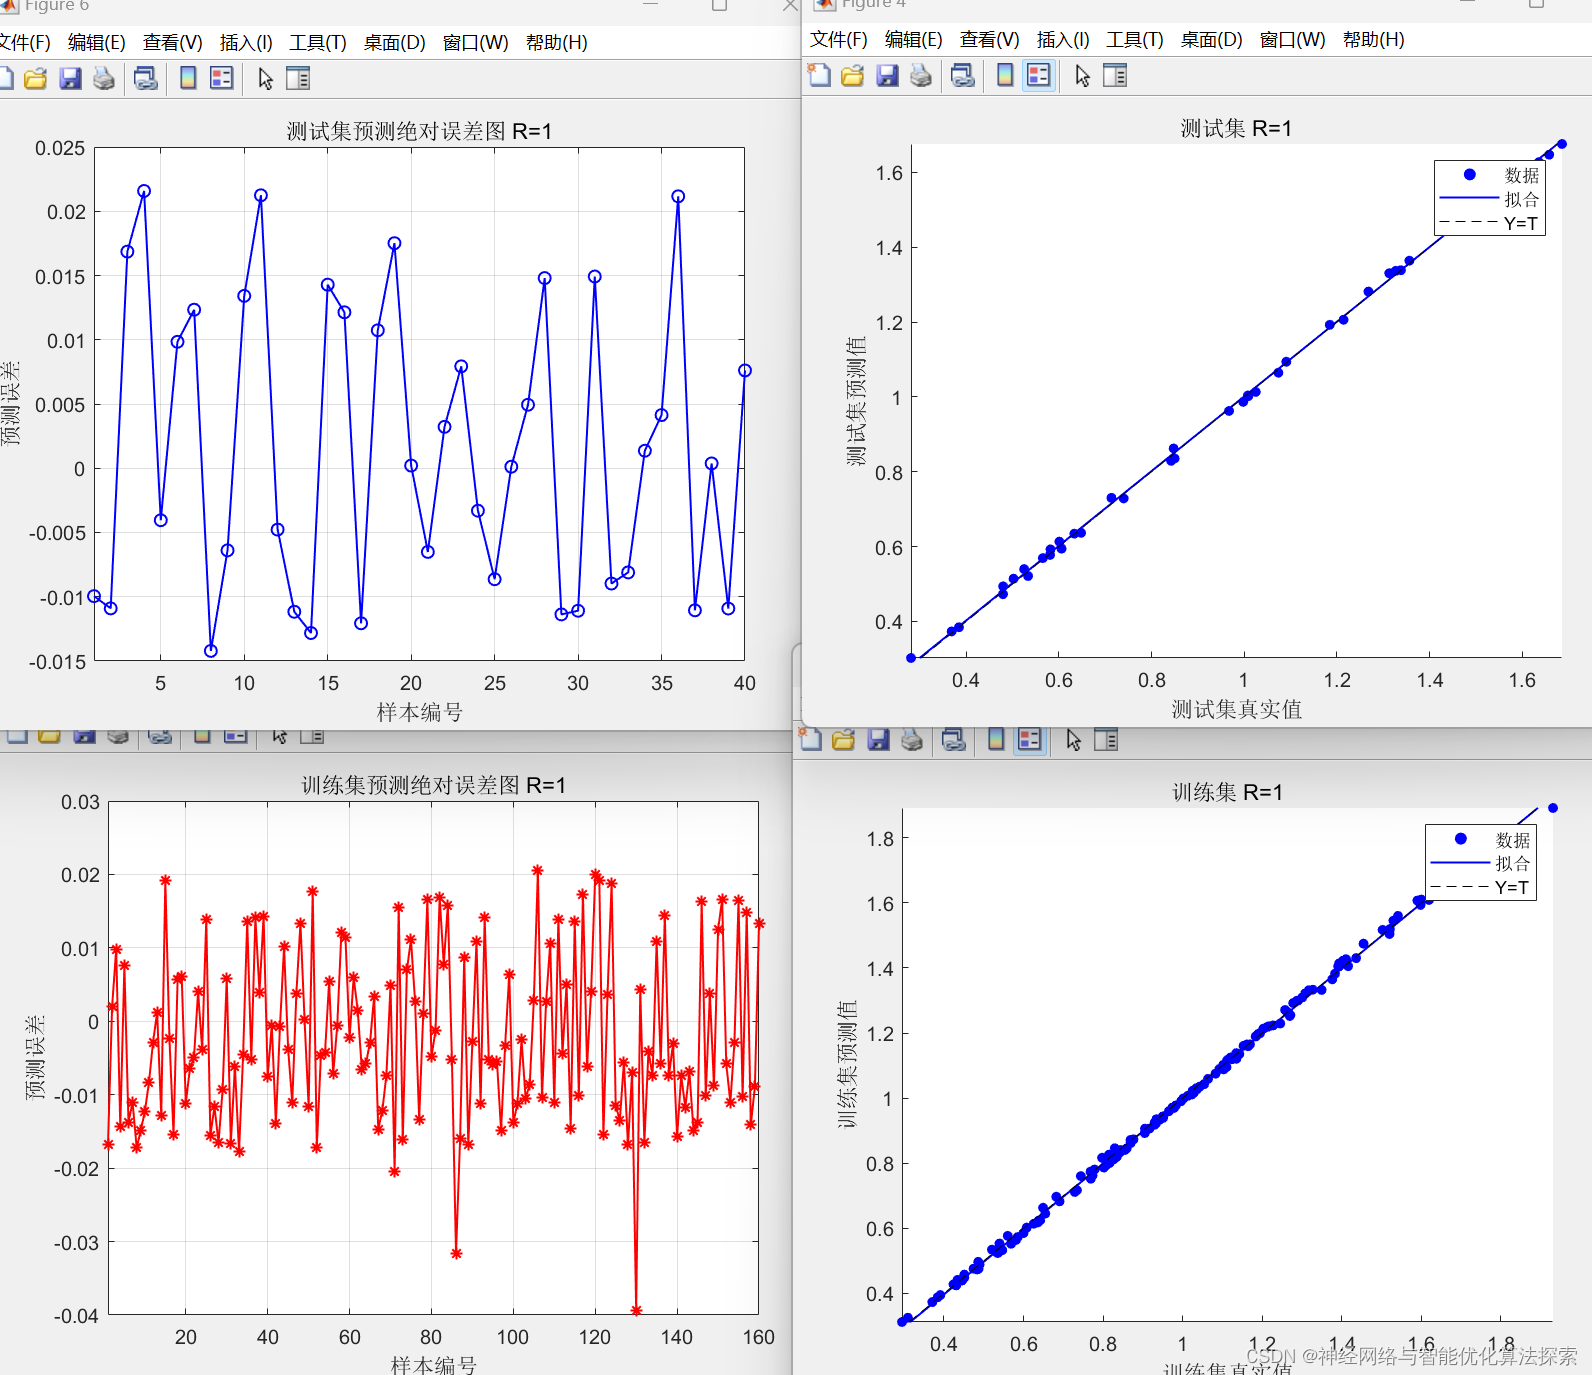Open 窗口(W) menu in Figure 4
Image resolution: width=1592 pixels, height=1375 pixels.
(x=1293, y=40)
